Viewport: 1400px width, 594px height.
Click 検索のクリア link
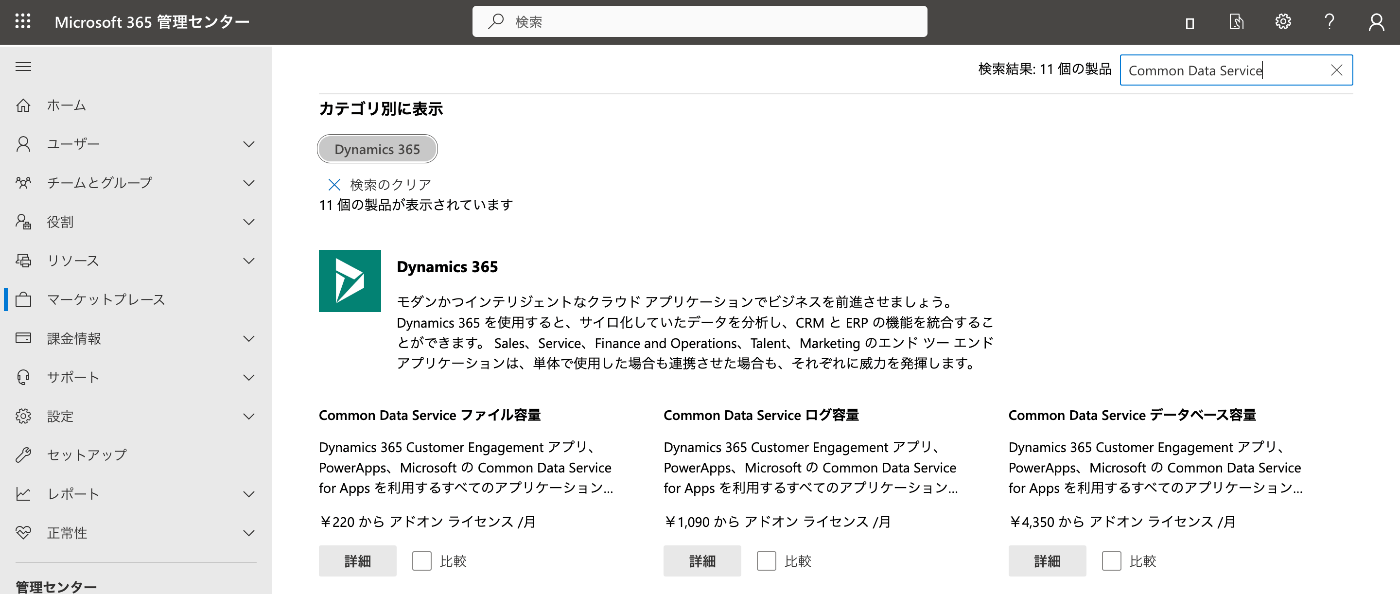click(391, 185)
